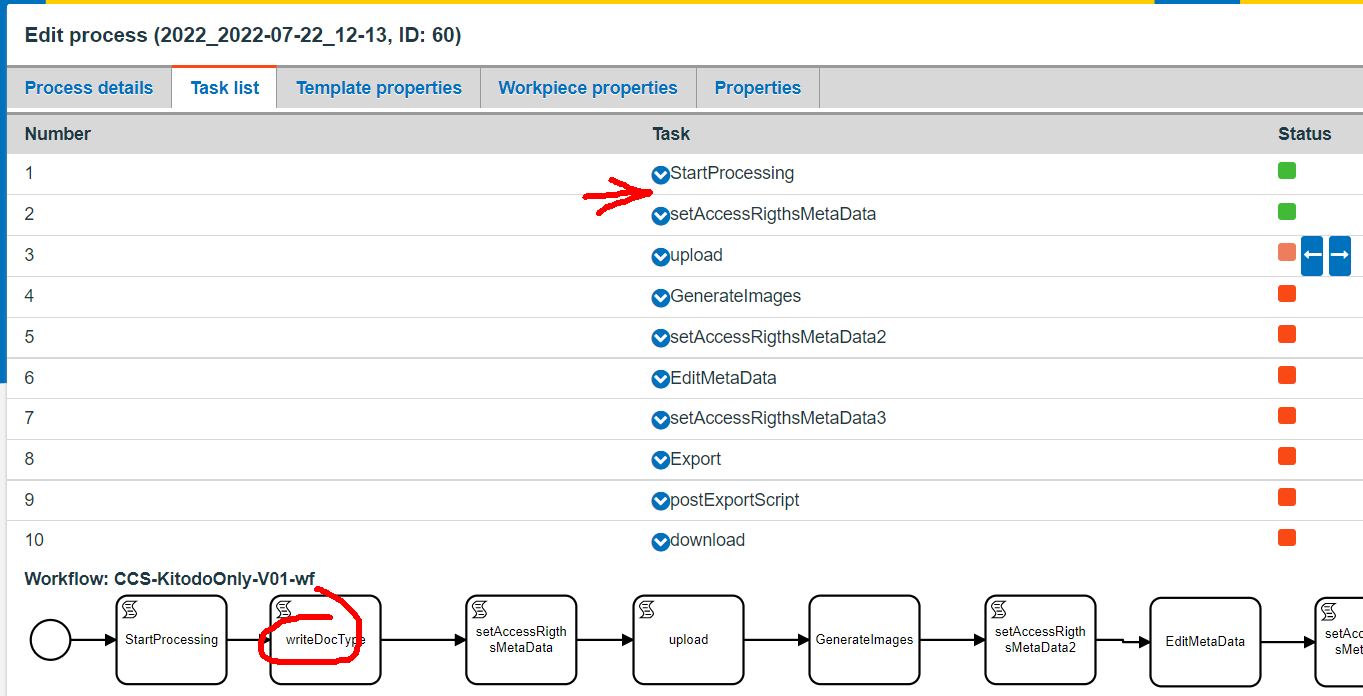
Task: Move upload task forward using the right arrow button
Action: point(1340,256)
